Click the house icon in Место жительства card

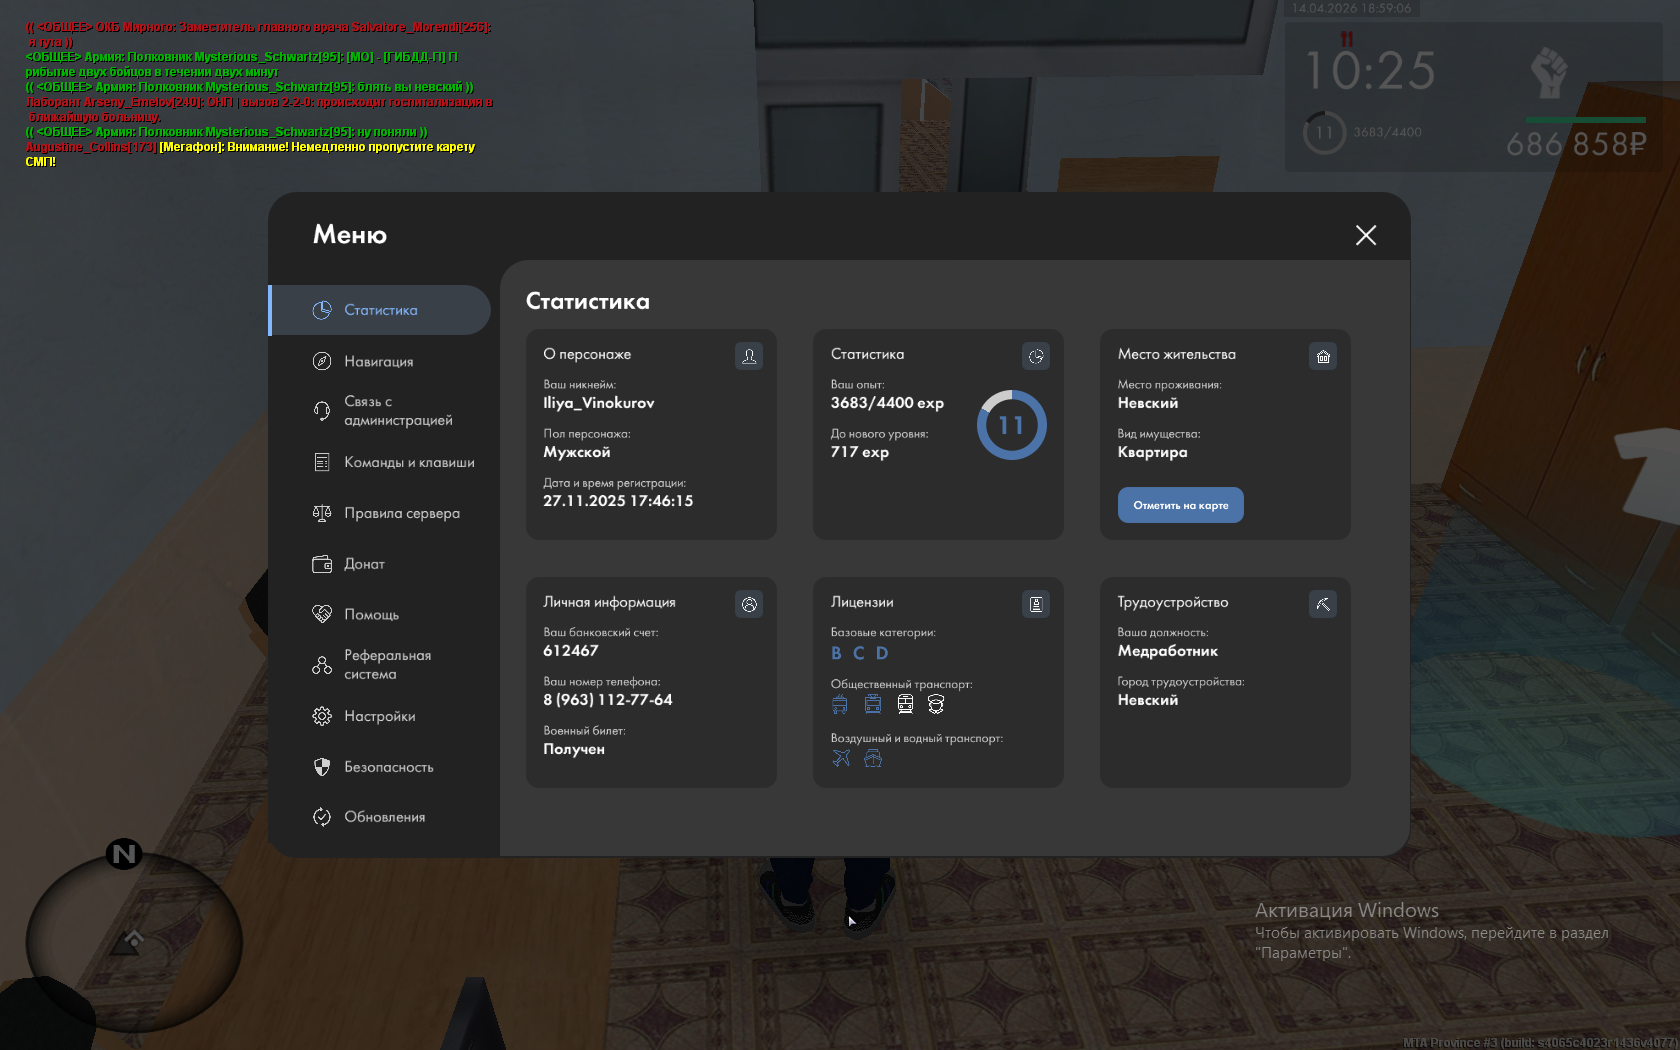pos(1322,356)
